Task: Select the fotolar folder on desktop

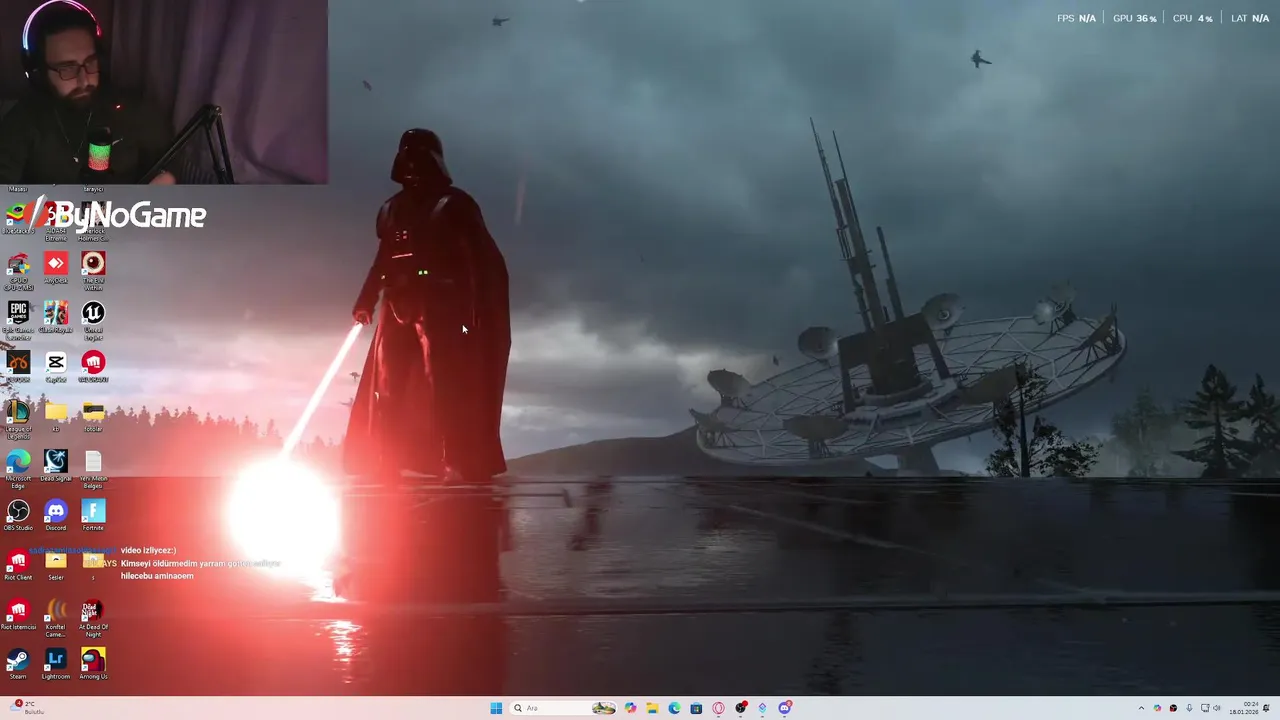Action: tap(93, 416)
